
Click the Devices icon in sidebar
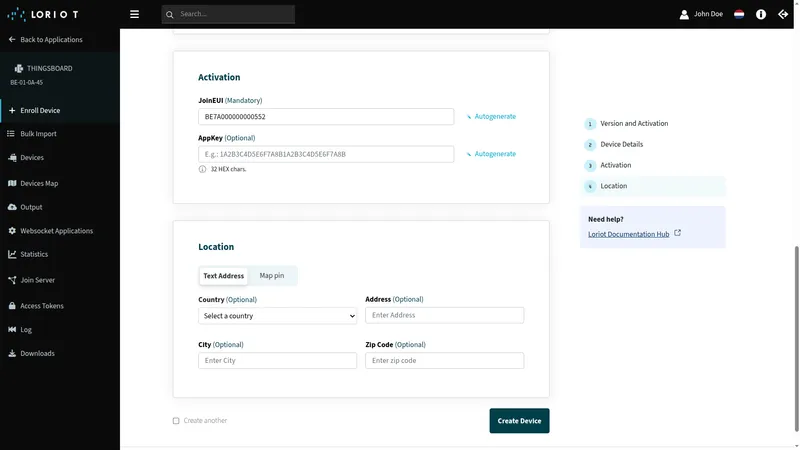coord(12,158)
